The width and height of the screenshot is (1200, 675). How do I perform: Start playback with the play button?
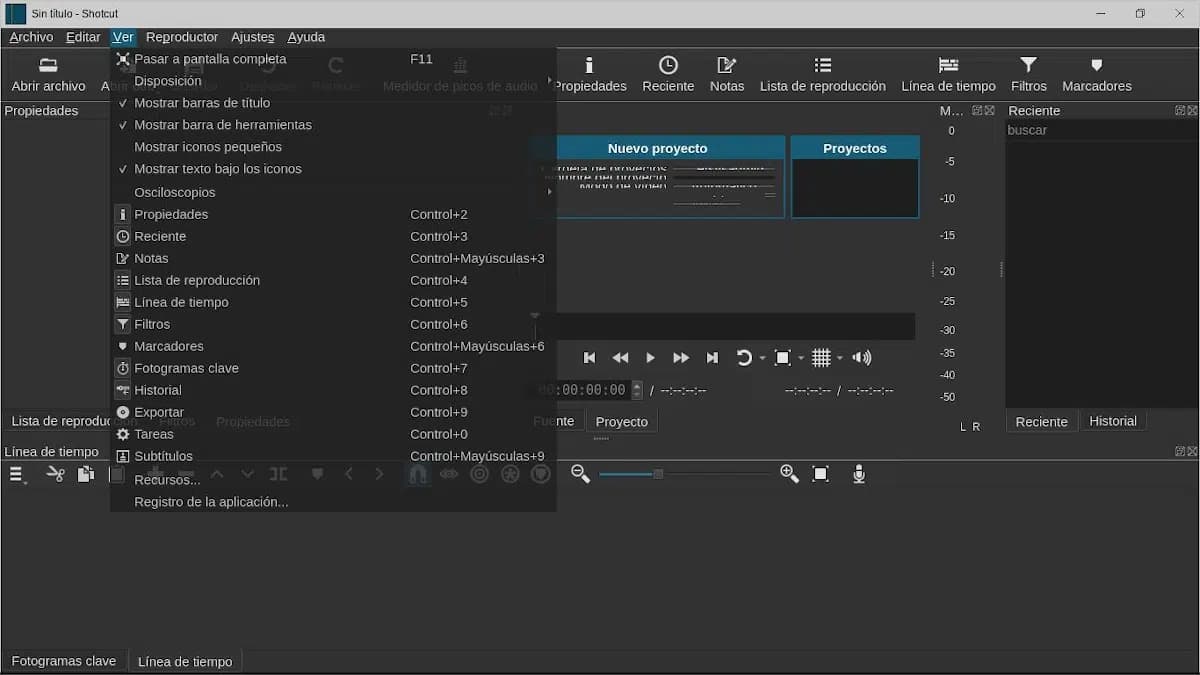click(651, 358)
